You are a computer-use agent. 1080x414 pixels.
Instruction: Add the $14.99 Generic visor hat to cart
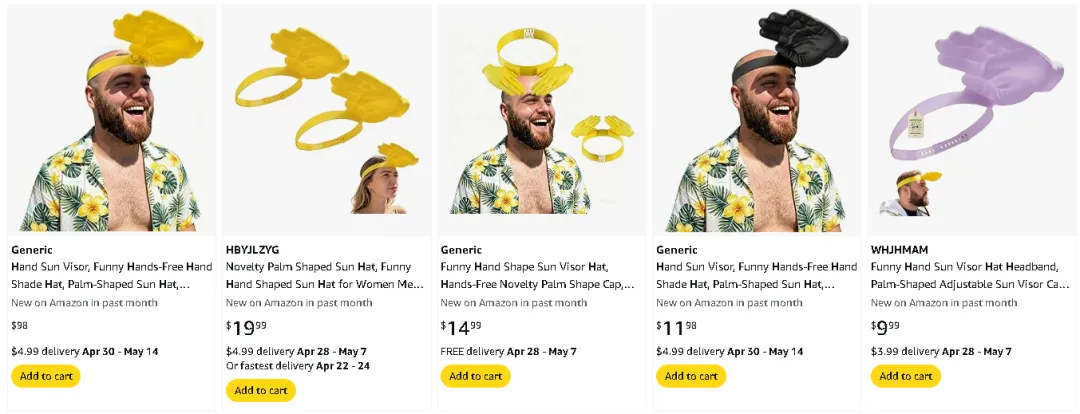pyautogui.click(x=475, y=376)
